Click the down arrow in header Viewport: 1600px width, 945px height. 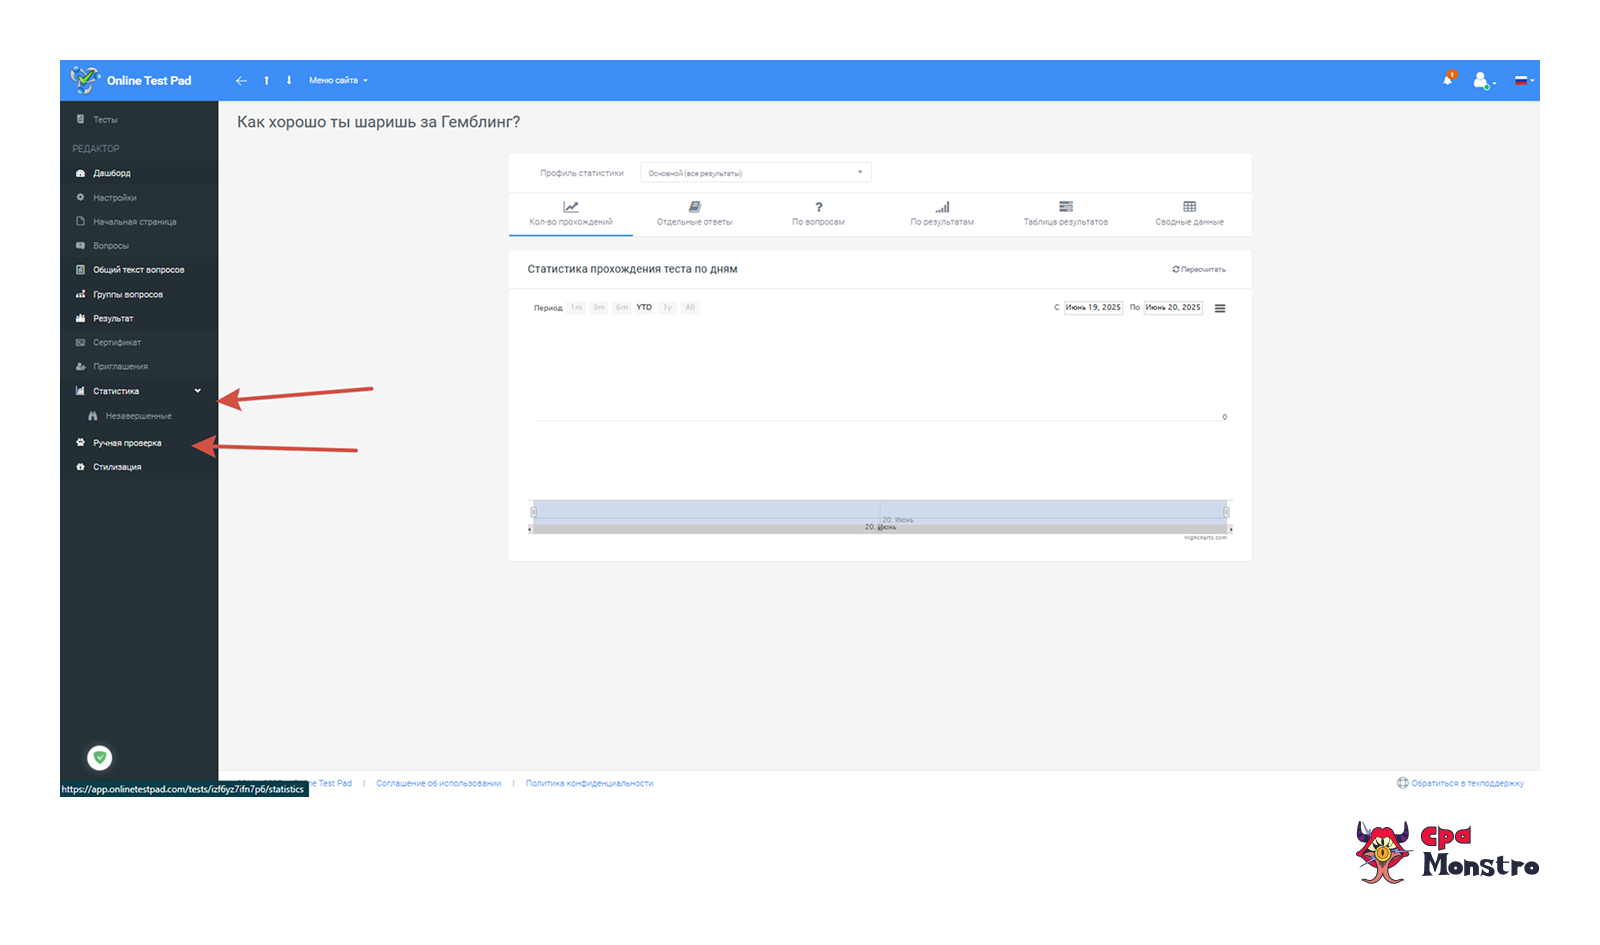[289, 81]
